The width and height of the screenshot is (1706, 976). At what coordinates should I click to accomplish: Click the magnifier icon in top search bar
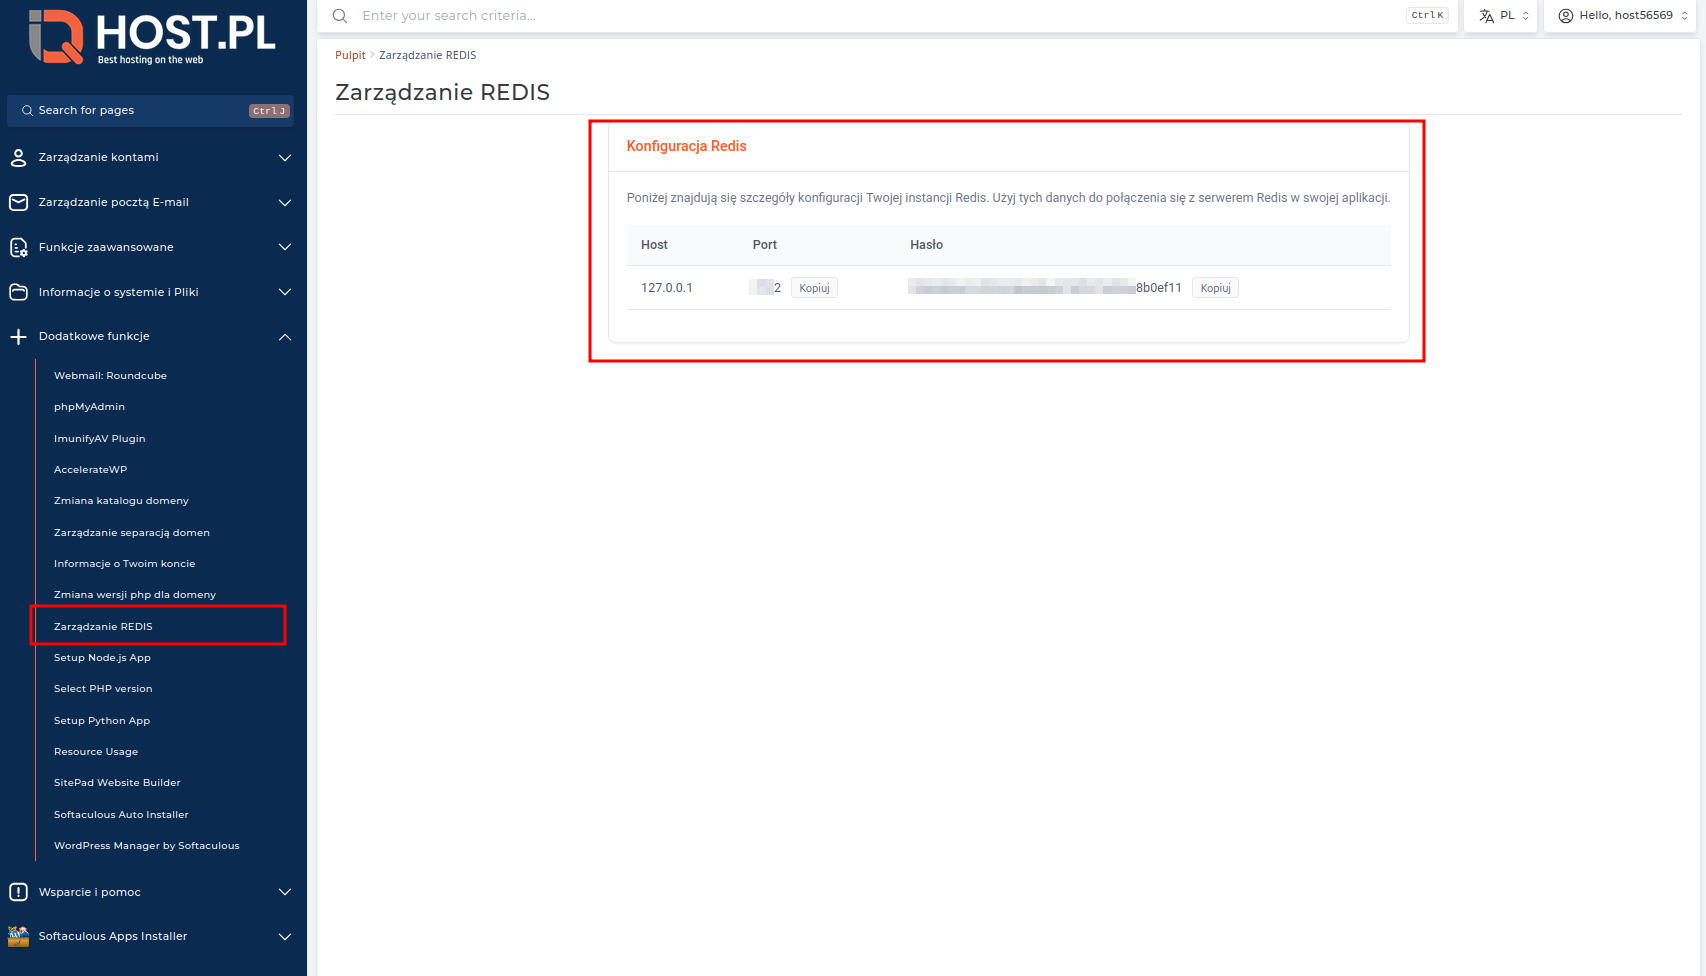point(340,16)
